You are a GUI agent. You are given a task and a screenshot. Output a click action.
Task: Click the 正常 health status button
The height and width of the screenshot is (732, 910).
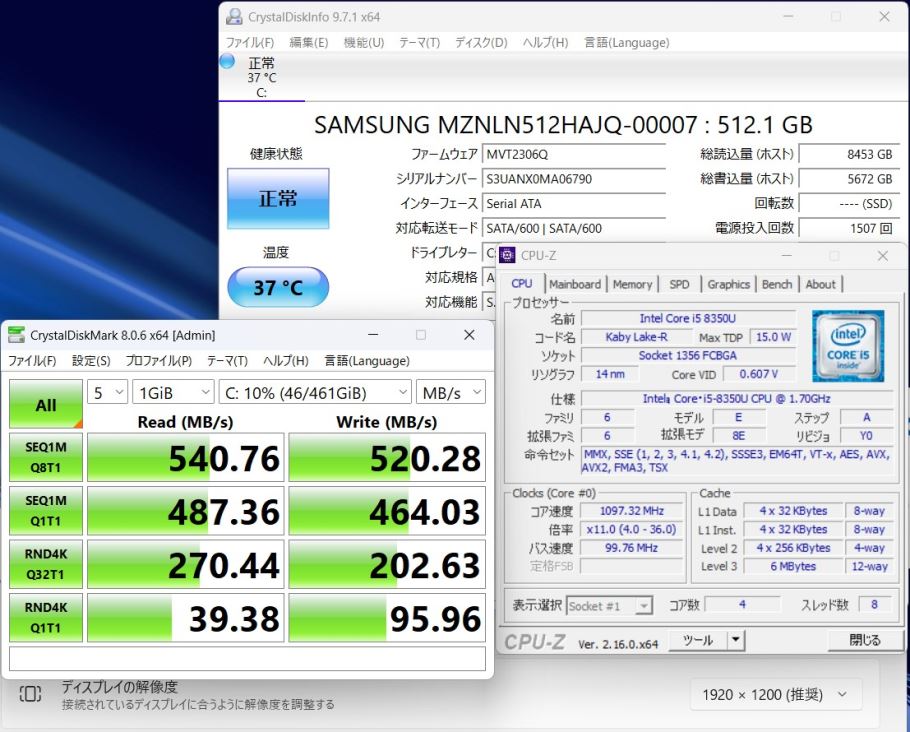click(278, 198)
